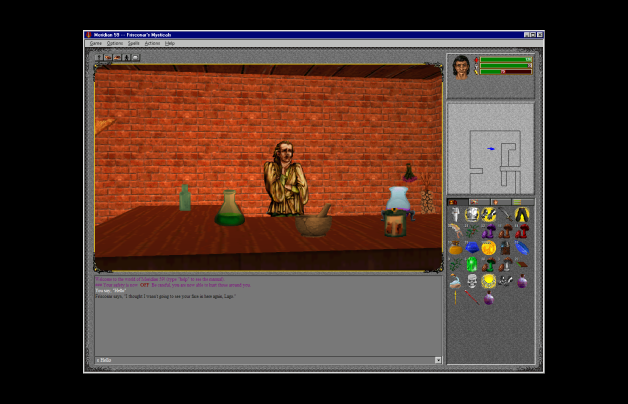Image resolution: width=628 pixels, height=404 pixels.
Task: Click the blue player arrow on minimap
Action: tap(491, 149)
